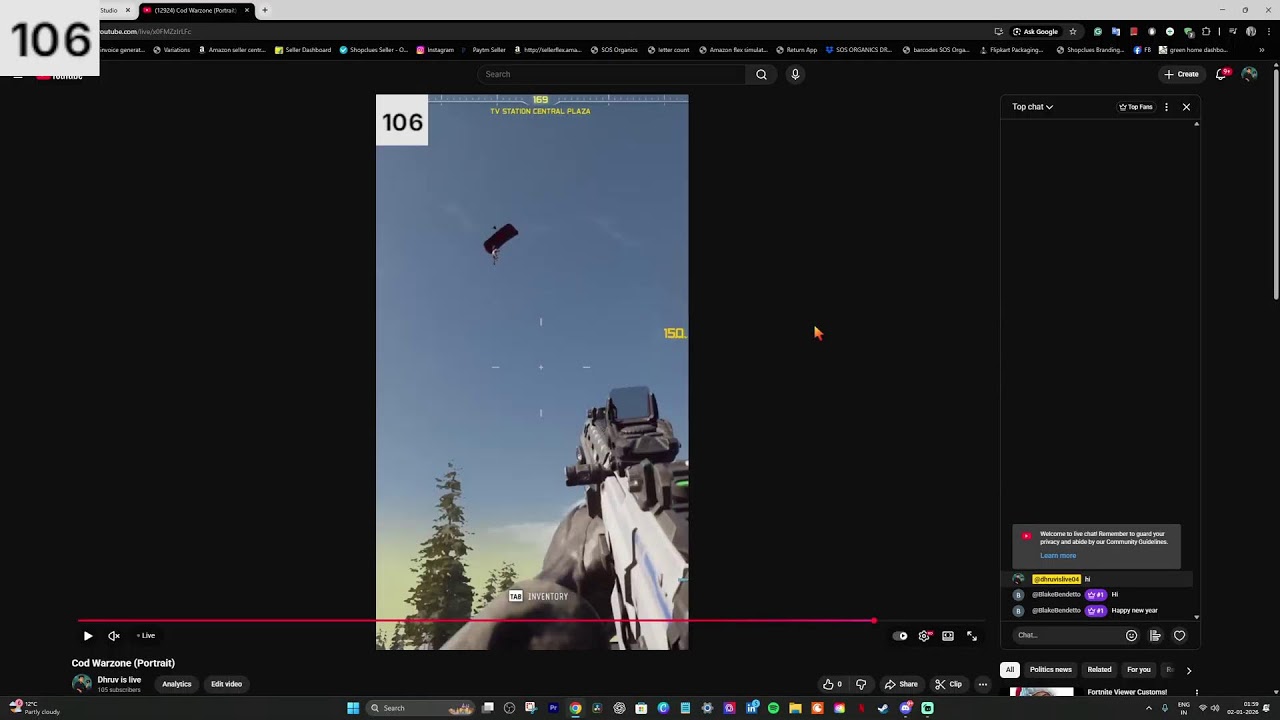Switch to Cod Warzone browser tab
Viewport: 1280px width, 720px height.
(194, 10)
